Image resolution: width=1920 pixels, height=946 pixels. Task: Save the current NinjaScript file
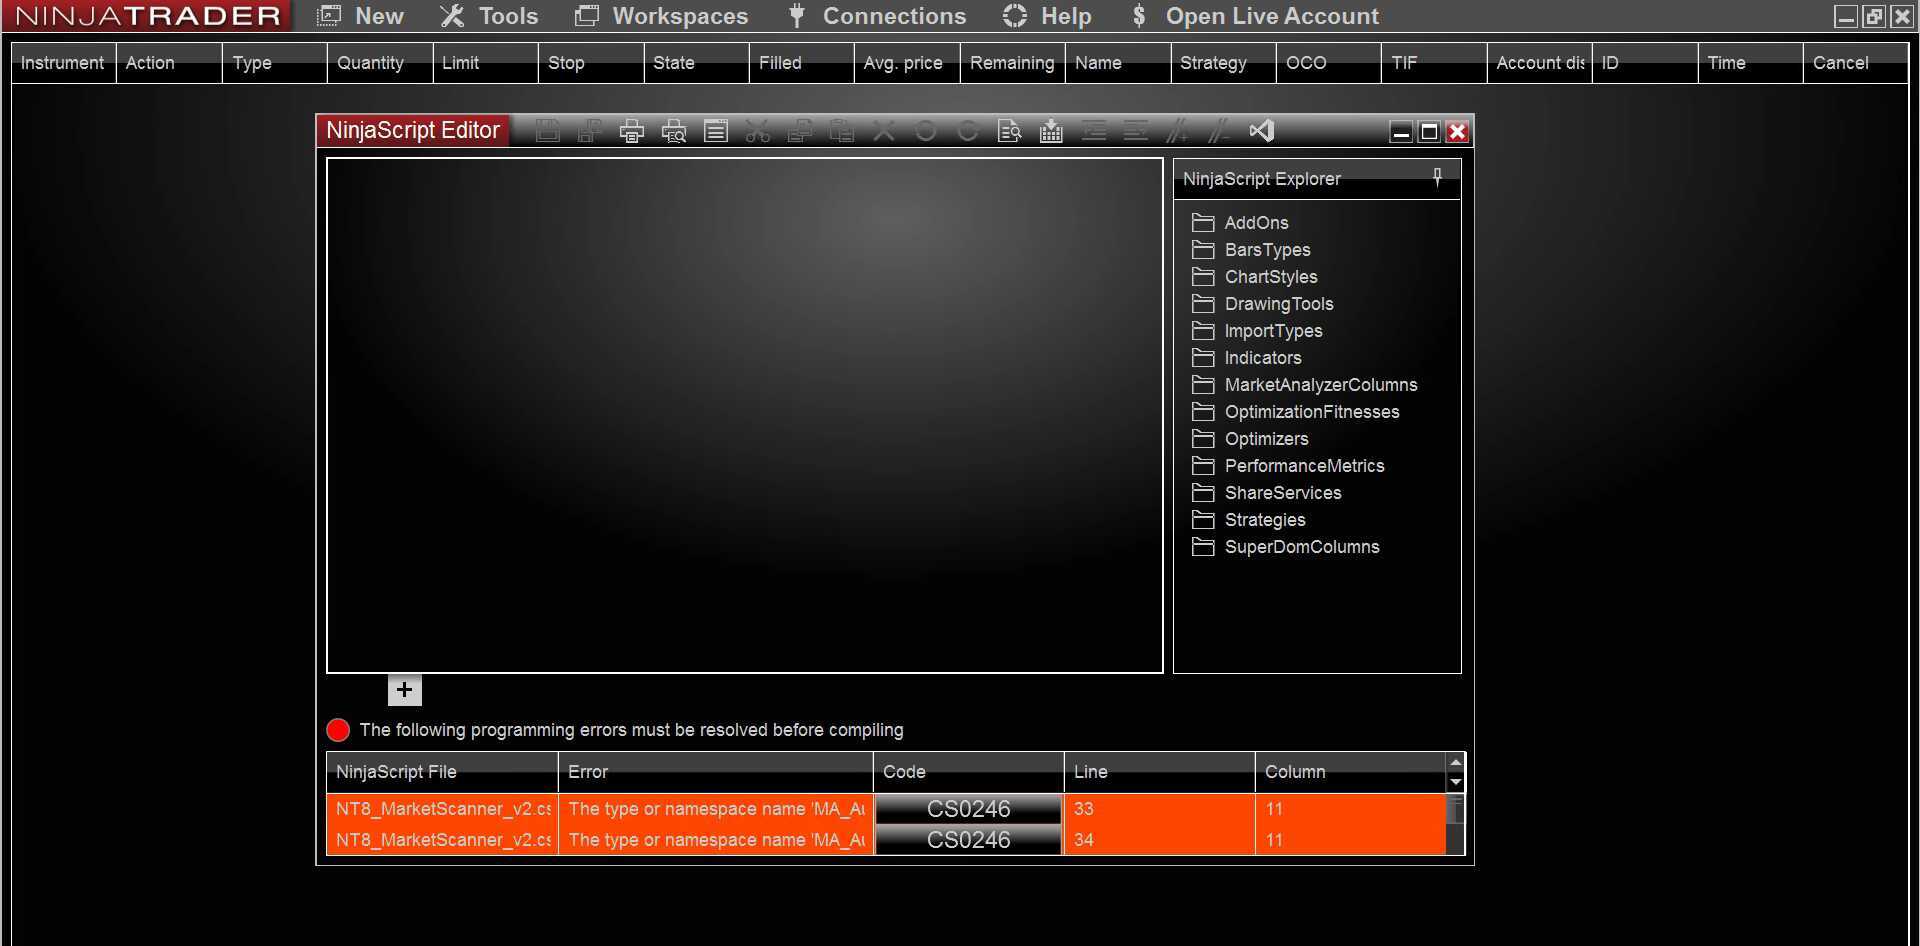click(x=547, y=130)
